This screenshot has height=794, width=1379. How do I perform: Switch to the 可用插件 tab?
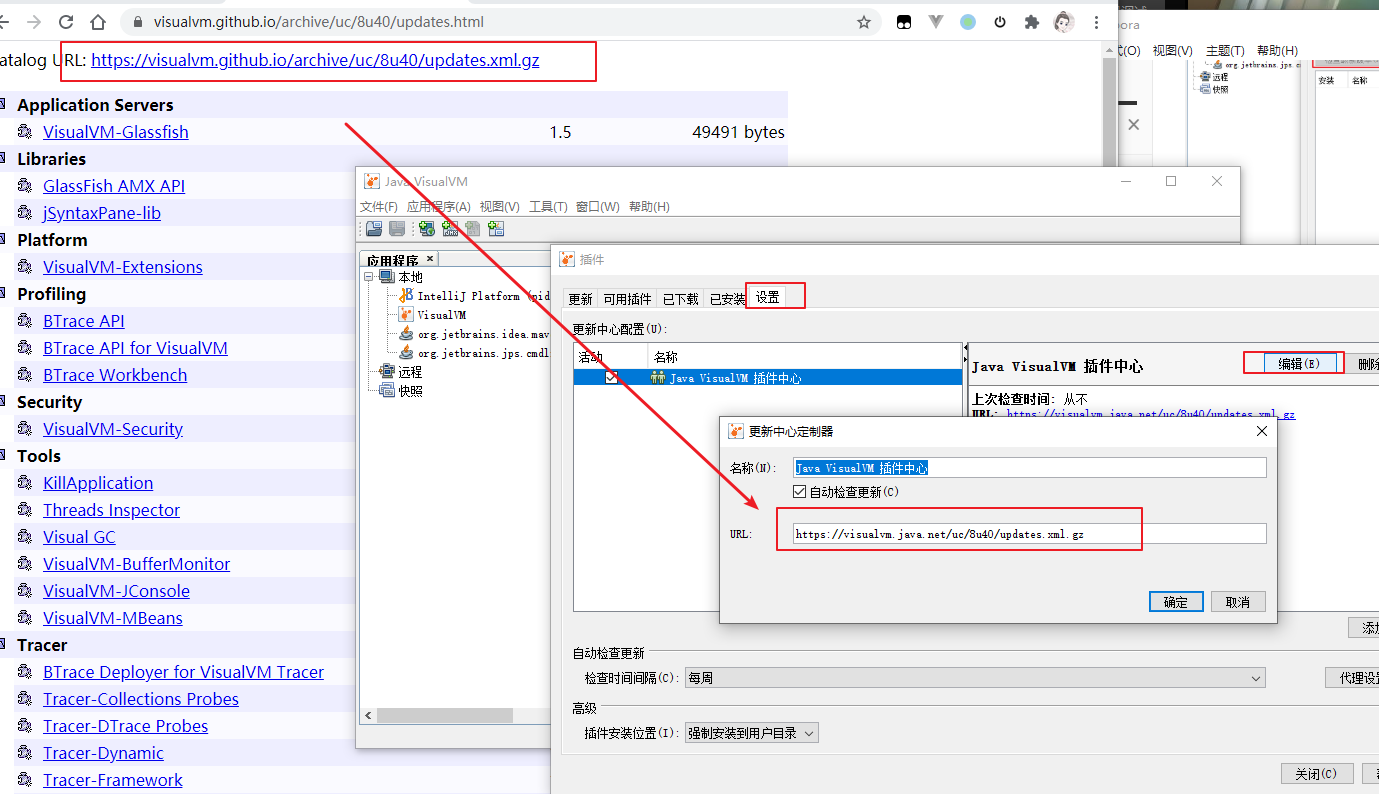point(627,298)
